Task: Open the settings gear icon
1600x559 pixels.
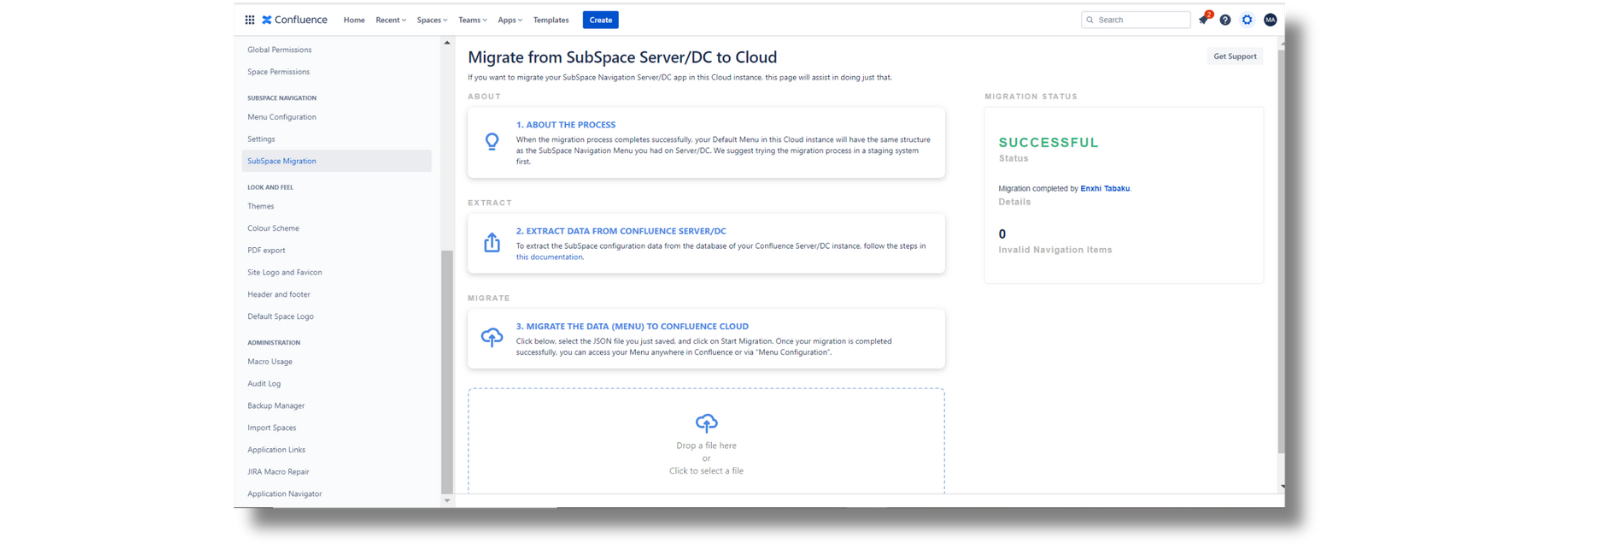Action: click(1247, 20)
